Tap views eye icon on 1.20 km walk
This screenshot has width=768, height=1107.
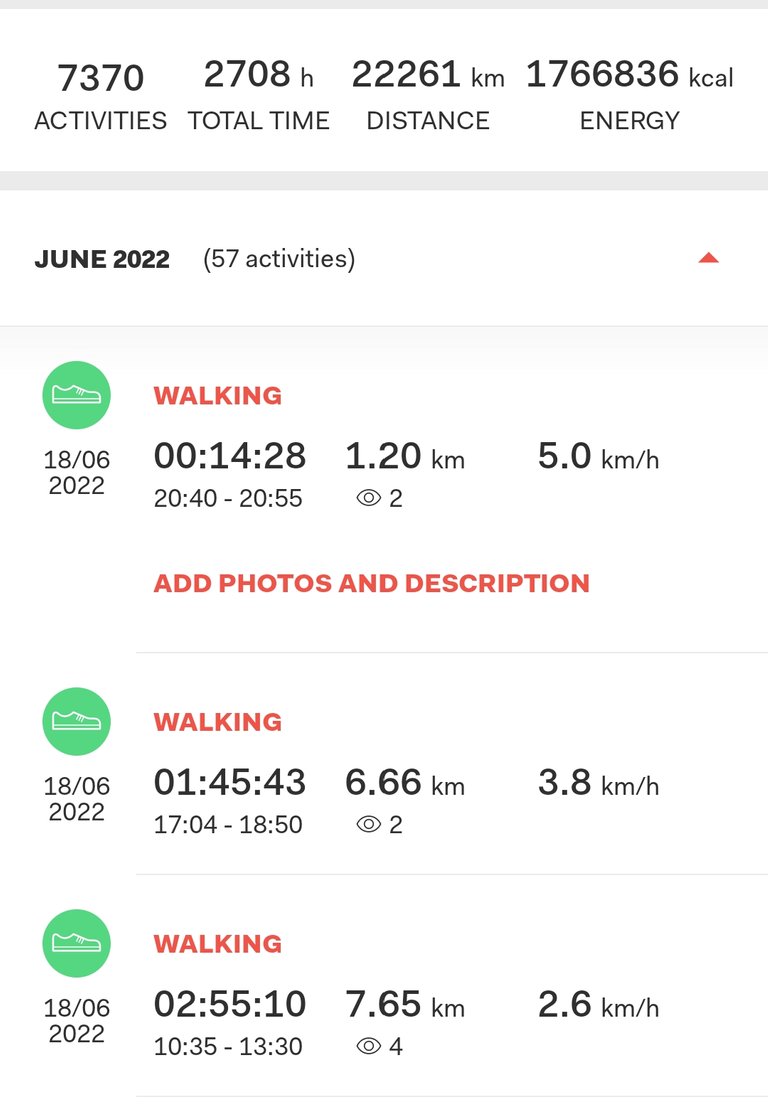(368, 498)
